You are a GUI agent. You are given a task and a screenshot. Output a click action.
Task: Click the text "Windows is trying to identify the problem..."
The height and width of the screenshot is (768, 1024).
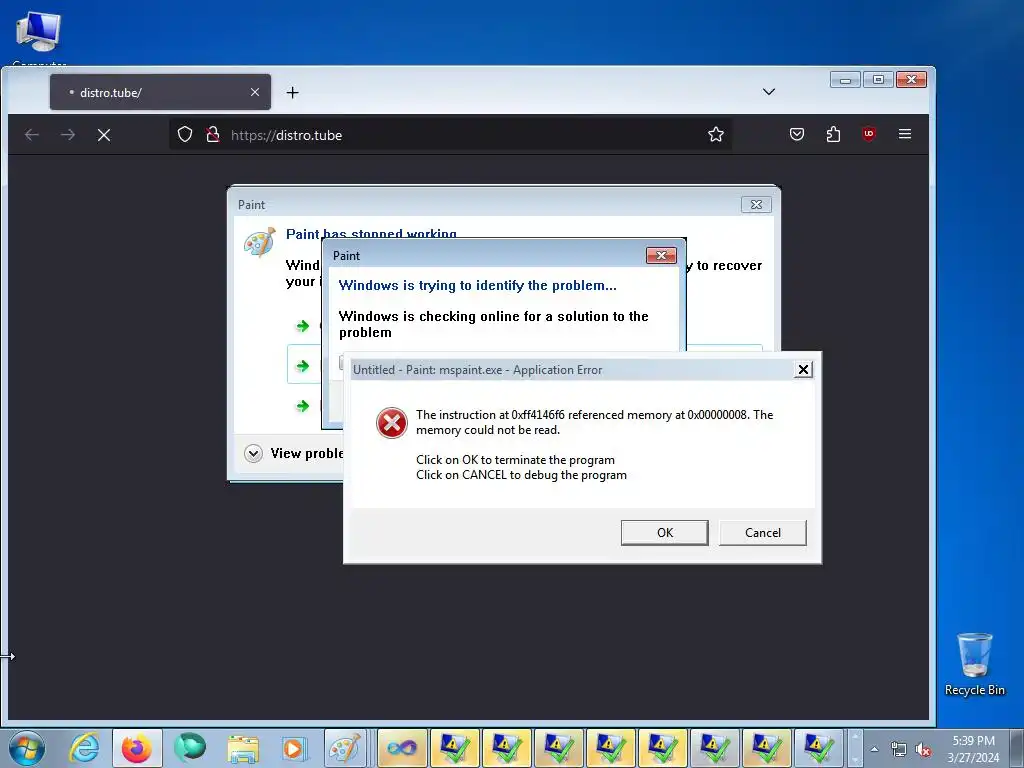point(477,285)
